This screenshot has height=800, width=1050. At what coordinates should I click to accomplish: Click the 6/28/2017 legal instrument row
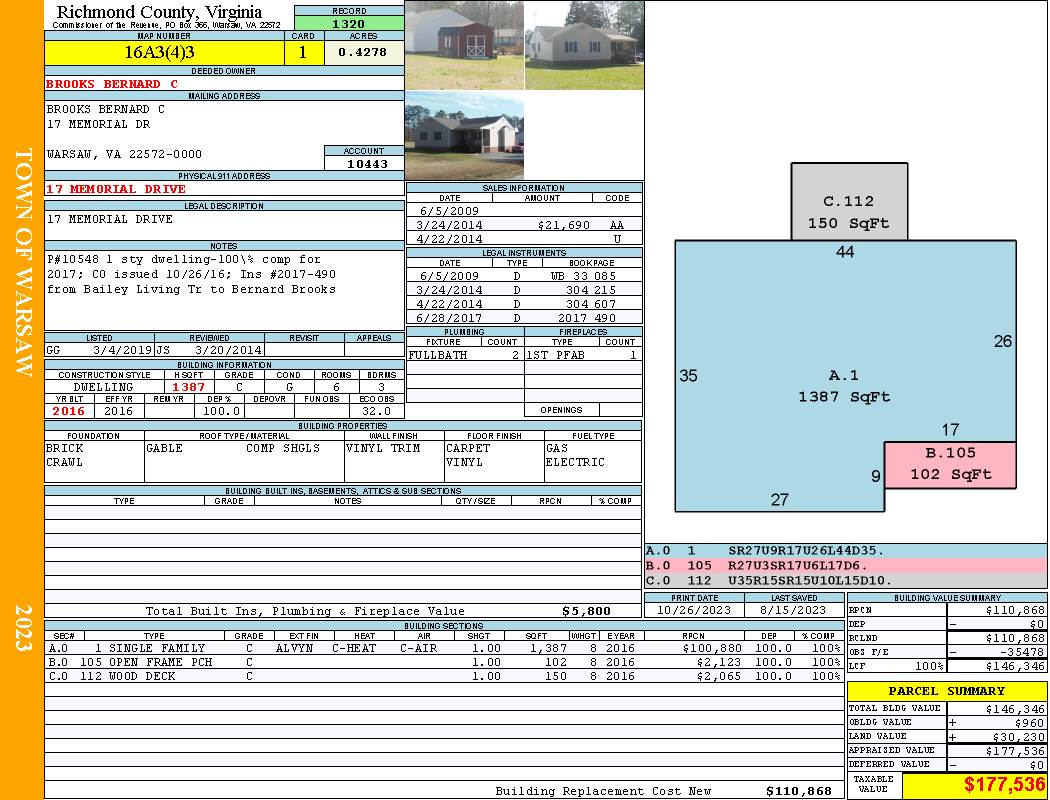[x=524, y=318]
